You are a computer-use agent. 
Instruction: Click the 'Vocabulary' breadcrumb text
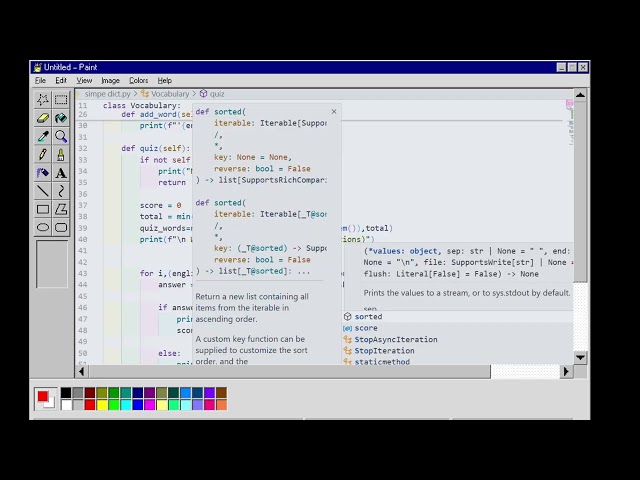(x=170, y=94)
